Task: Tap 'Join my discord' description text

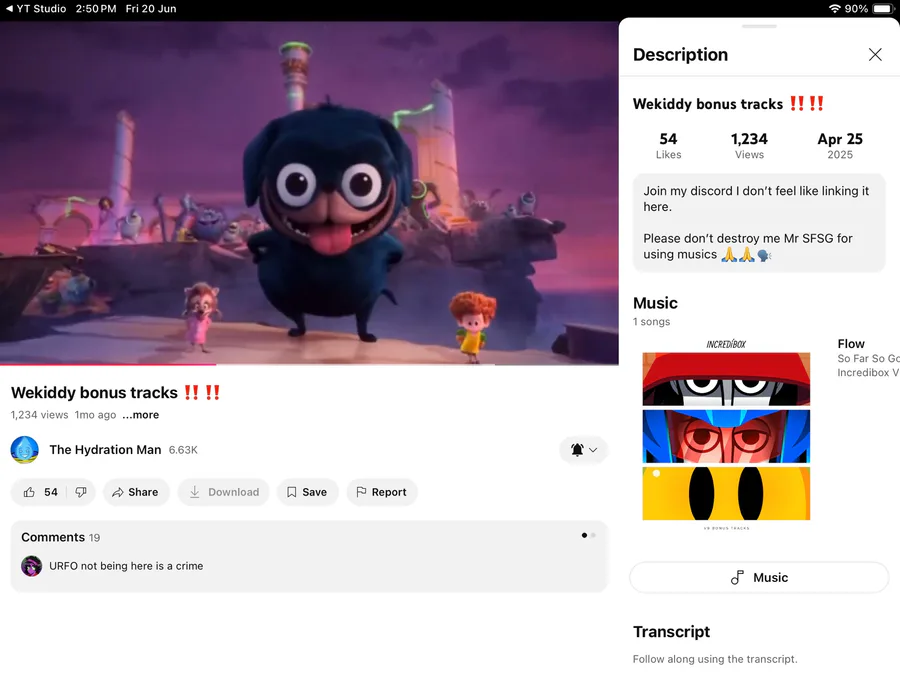Action: 756,199
